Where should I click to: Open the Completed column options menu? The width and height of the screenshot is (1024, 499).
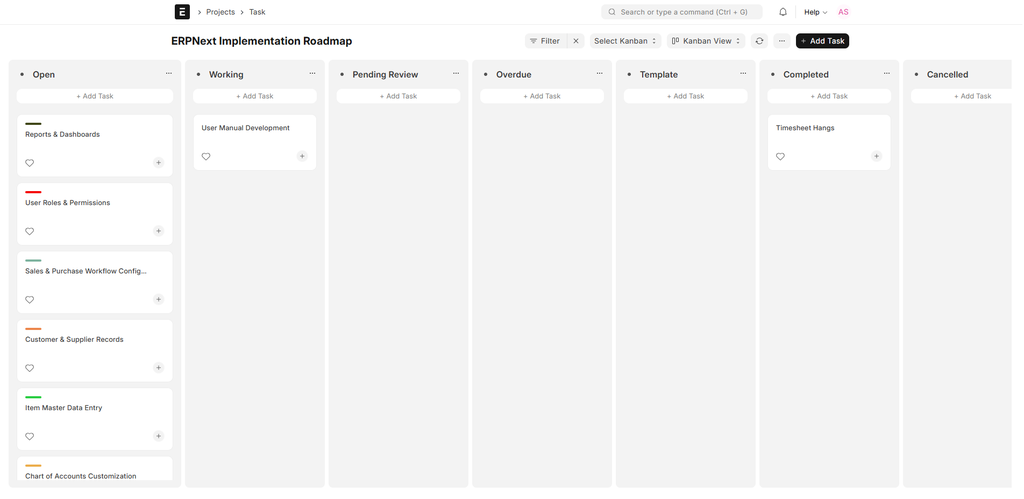pos(887,74)
